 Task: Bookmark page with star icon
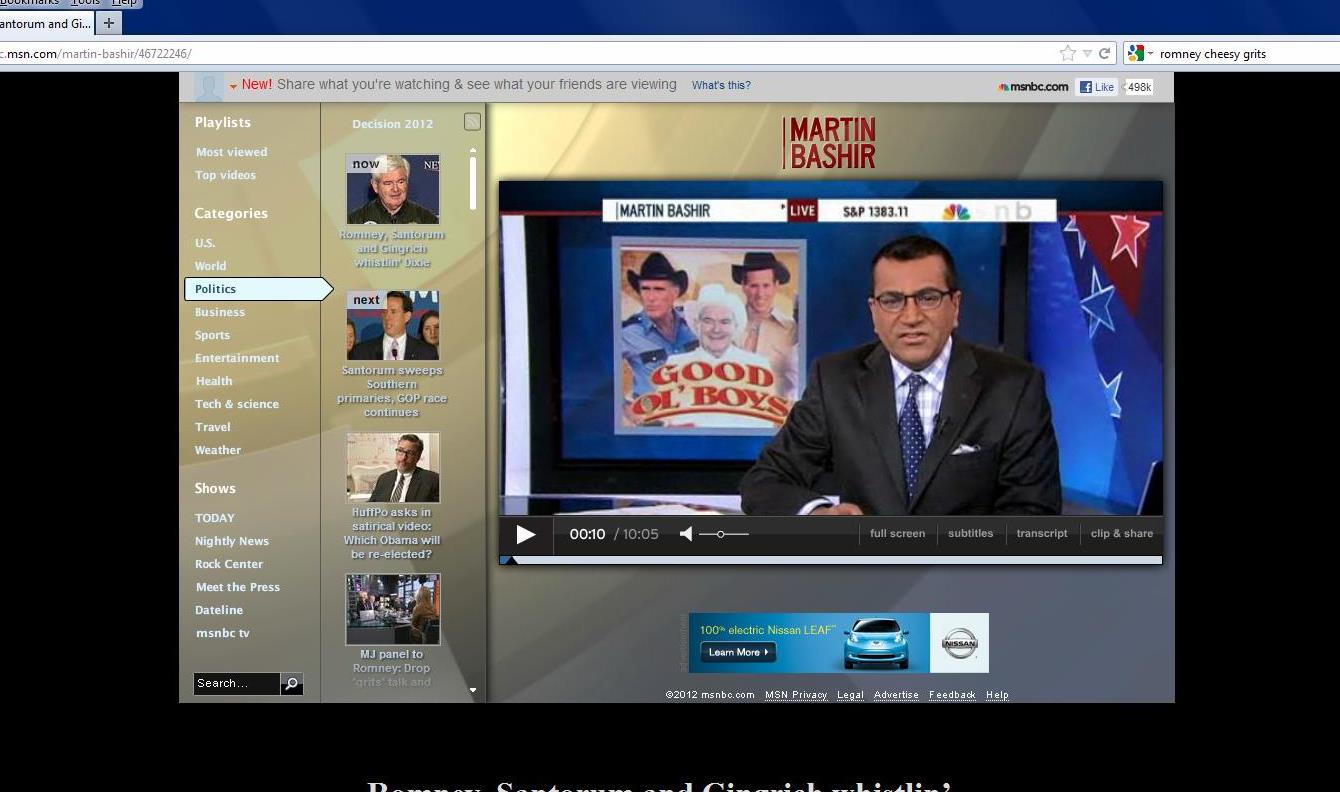coord(1067,54)
